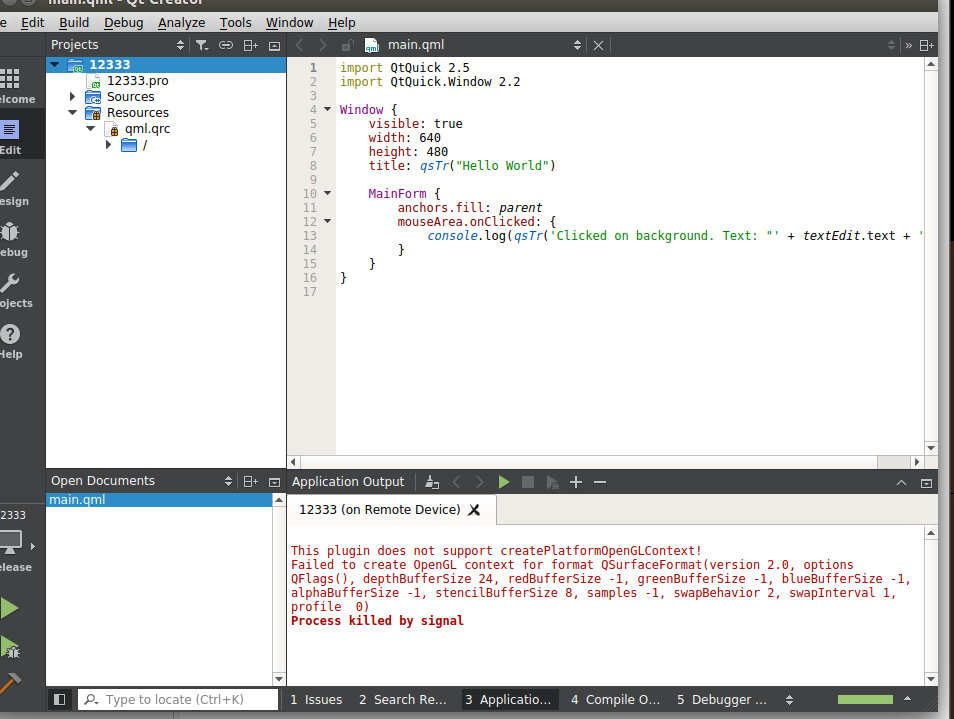Select main.qml in Open Documents

[159, 500]
